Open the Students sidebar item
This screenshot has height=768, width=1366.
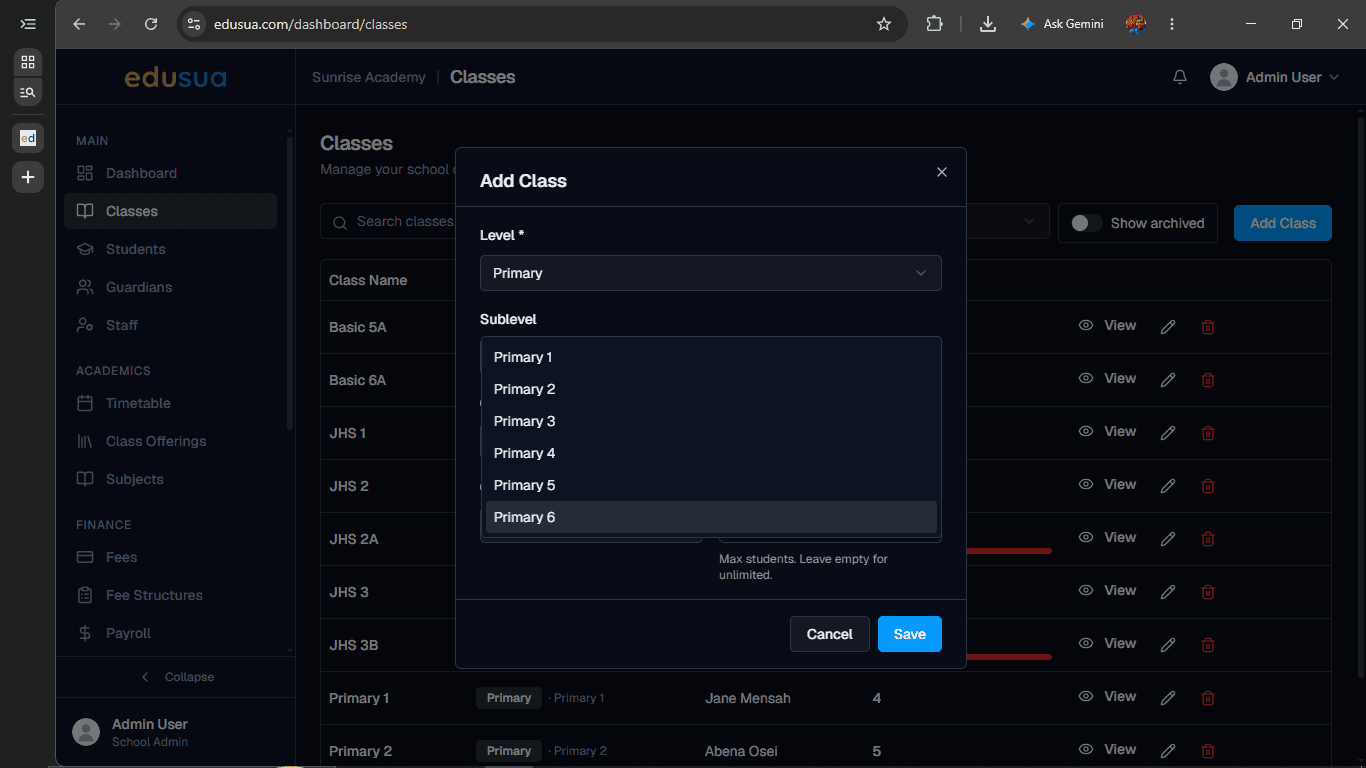pos(170,249)
